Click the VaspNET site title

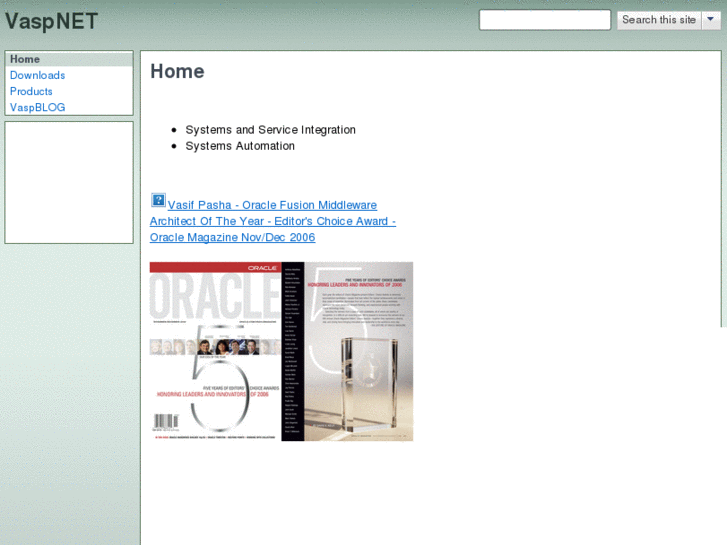(x=51, y=21)
